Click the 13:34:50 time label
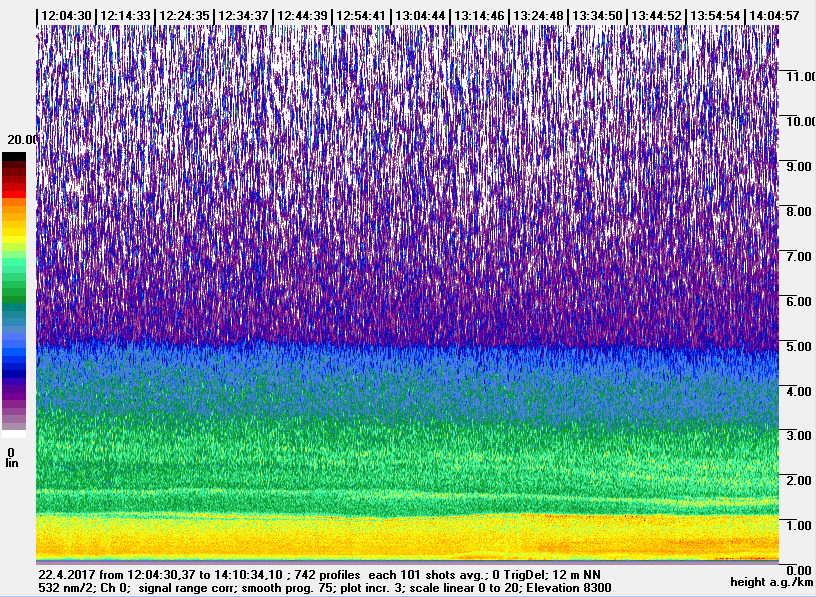Viewport: 816px width, 597px height. (597, 16)
